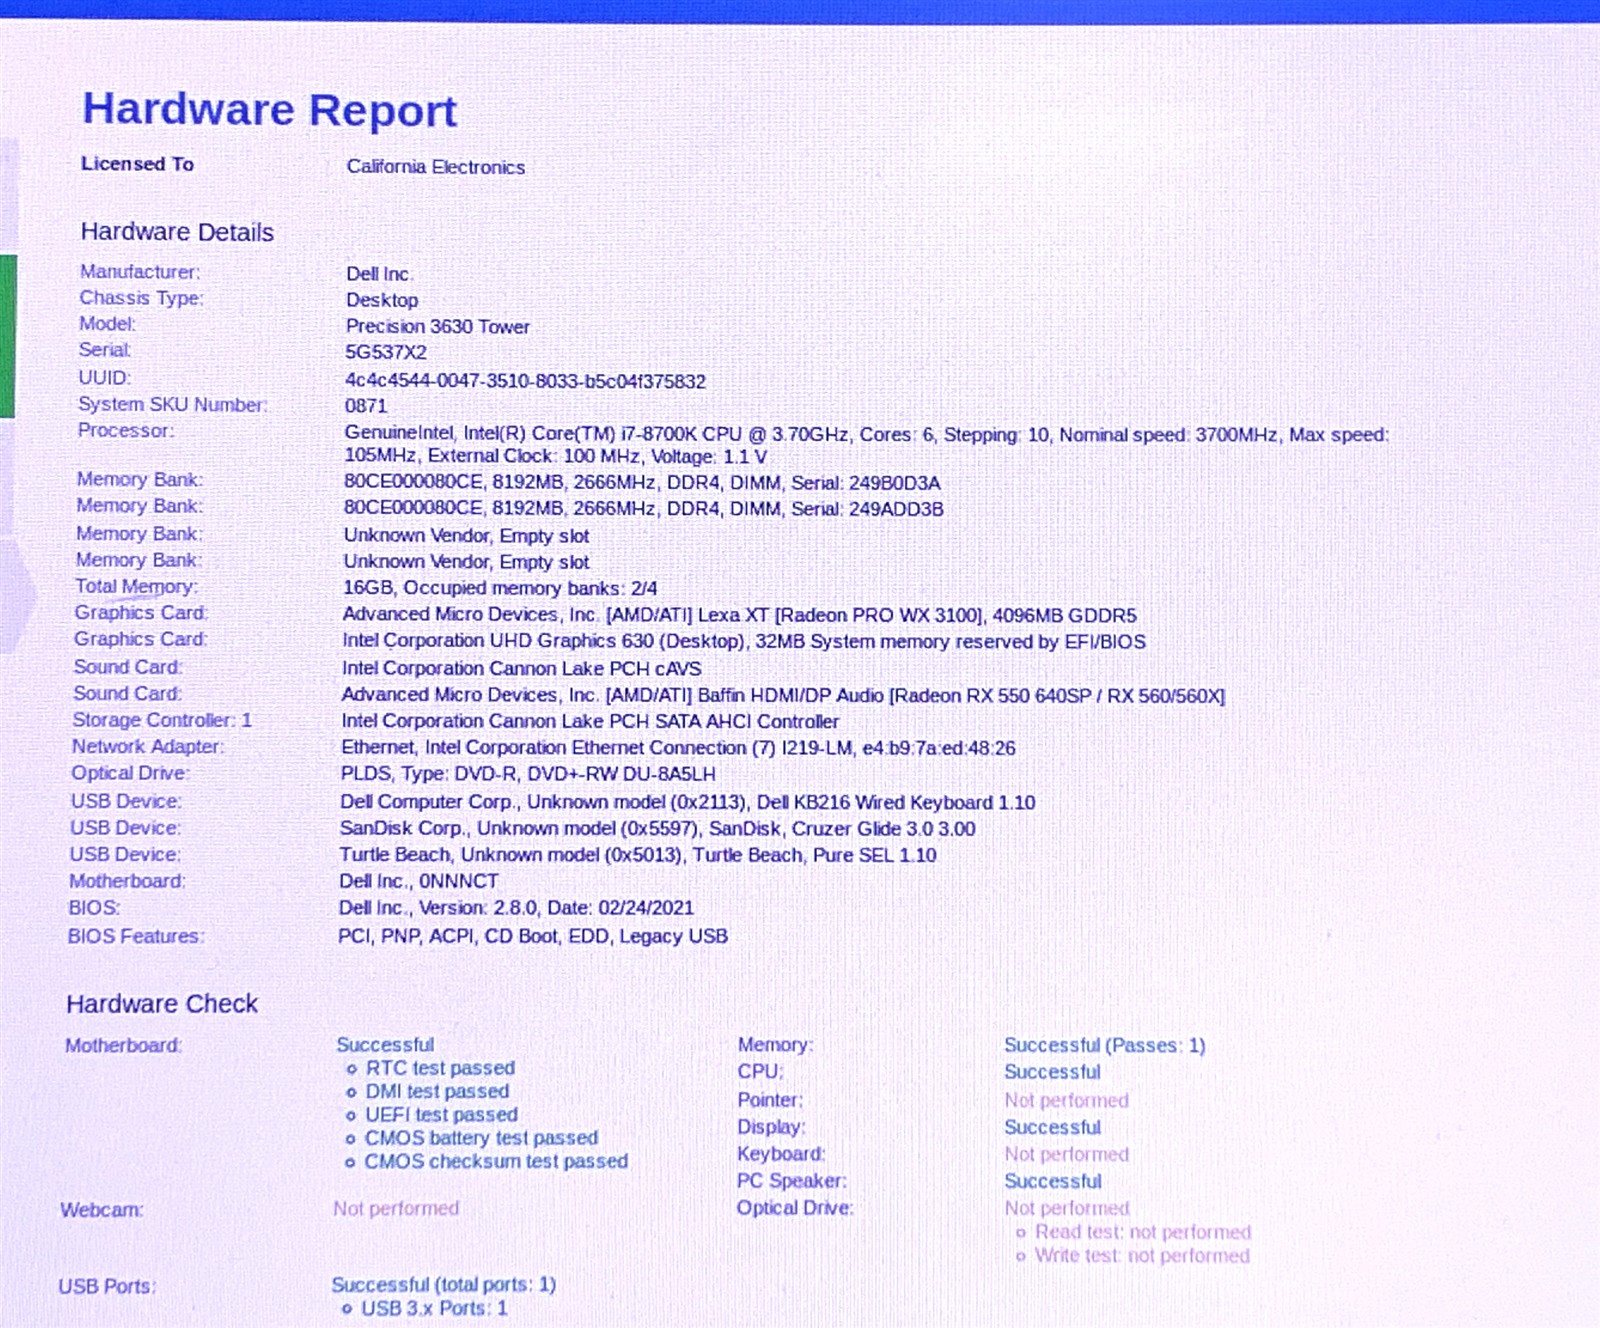Screen dimensions: 1600x1328
Task: Click the 'RTC test passed' item
Action: (x=440, y=1068)
